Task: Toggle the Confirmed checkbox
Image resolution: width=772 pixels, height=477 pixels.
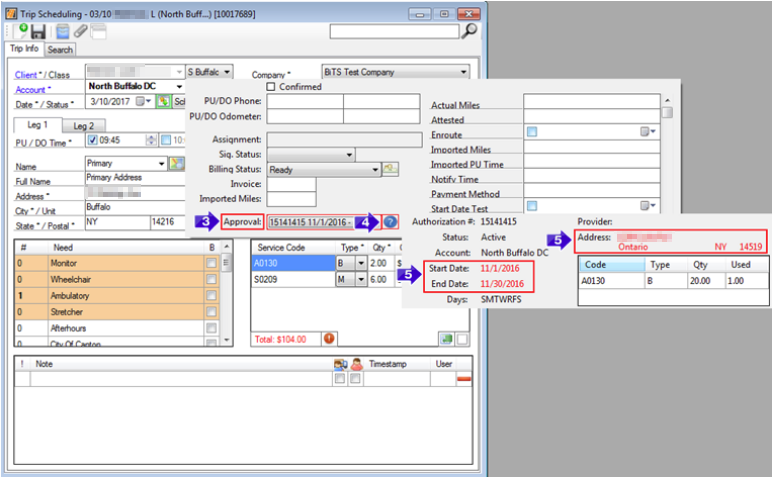Action: [x=270, y=87]
